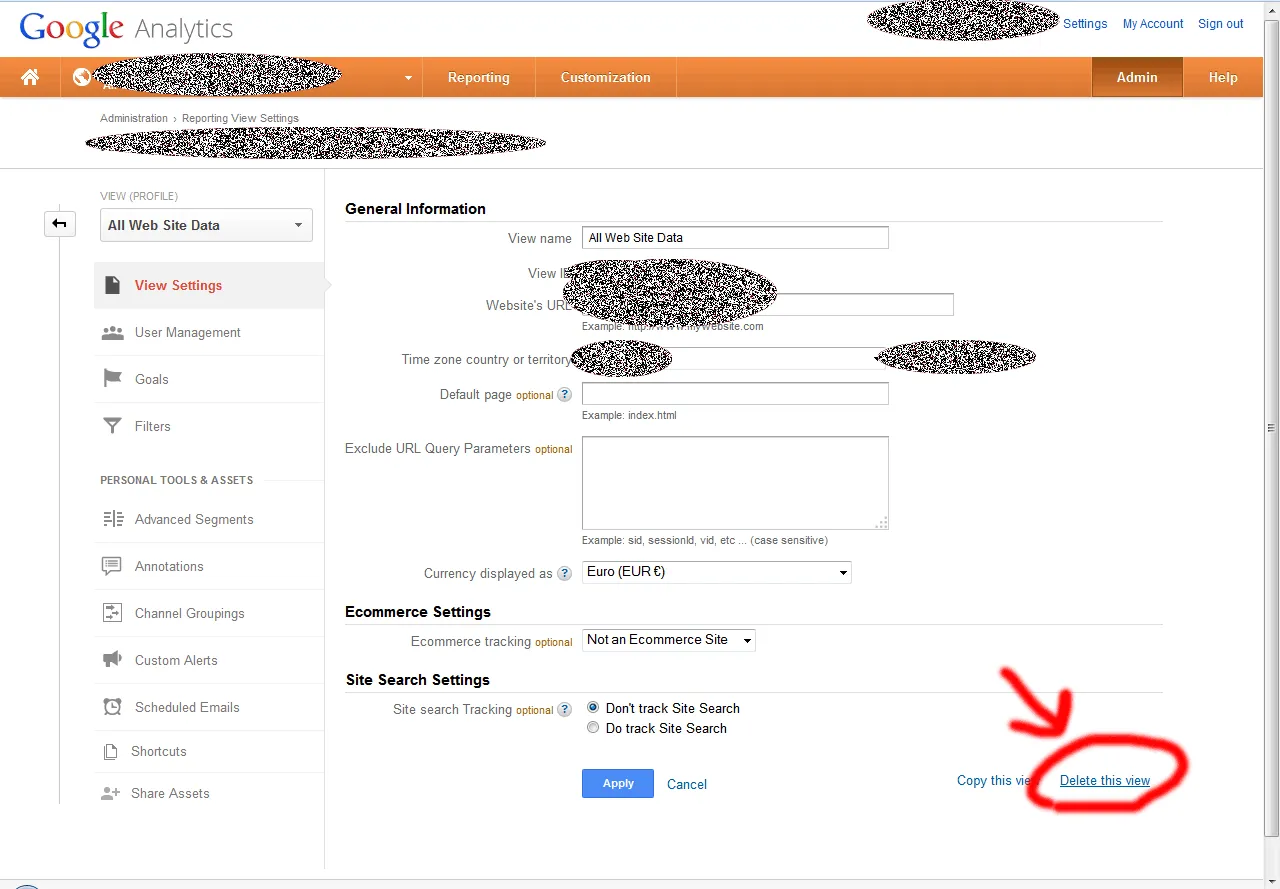Open the Help tab
Image resolution: width=1280 pixels, height=889 pixels.
[x=1223, y=77]
